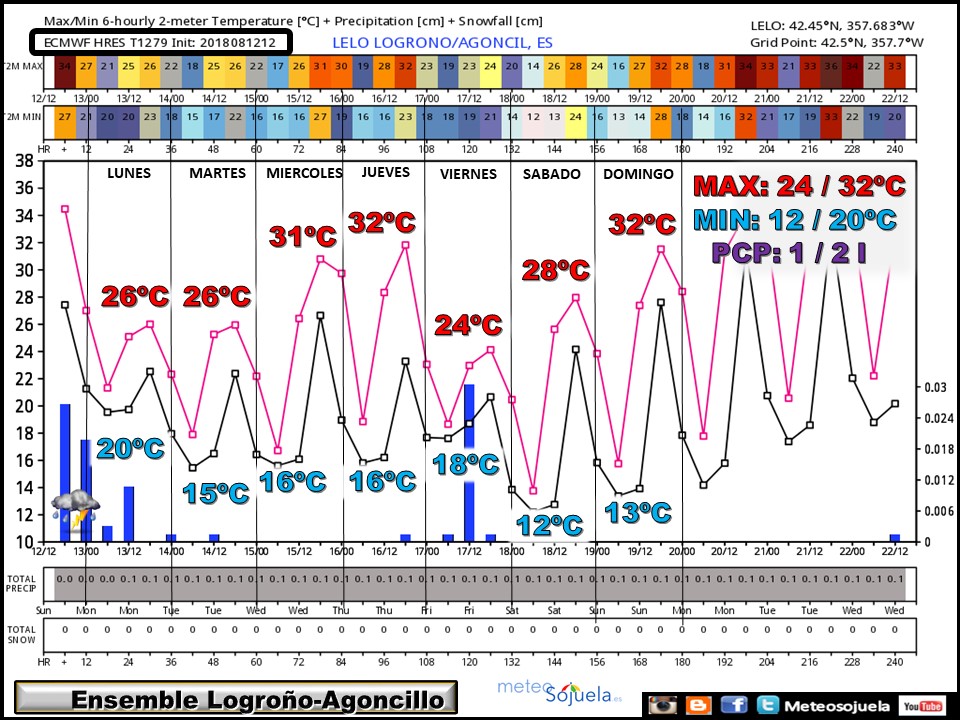
Task: Click the red 24ºC label
Action: (468, 325)
